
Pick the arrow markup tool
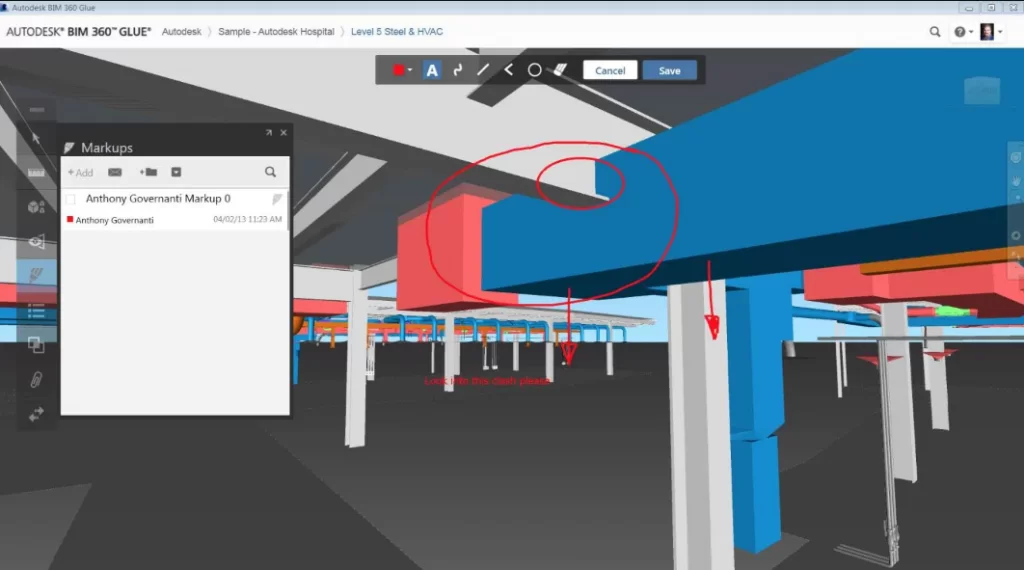508,70
